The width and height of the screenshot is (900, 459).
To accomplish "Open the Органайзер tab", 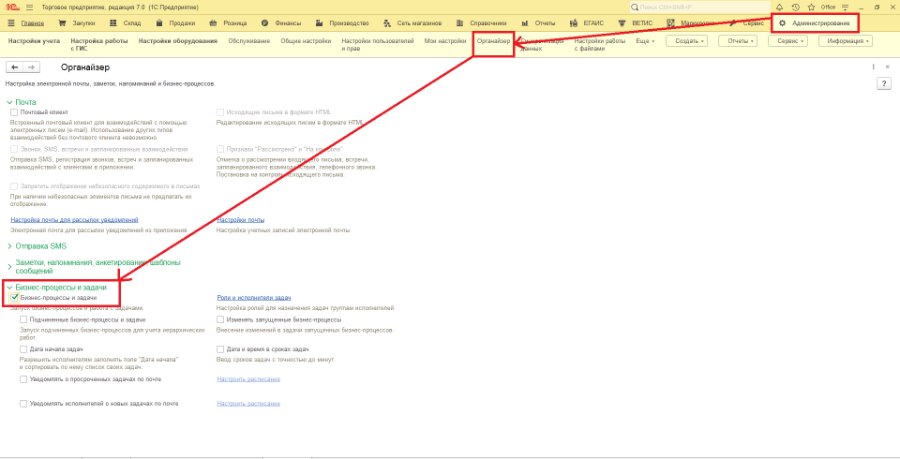I will [494, 41].
